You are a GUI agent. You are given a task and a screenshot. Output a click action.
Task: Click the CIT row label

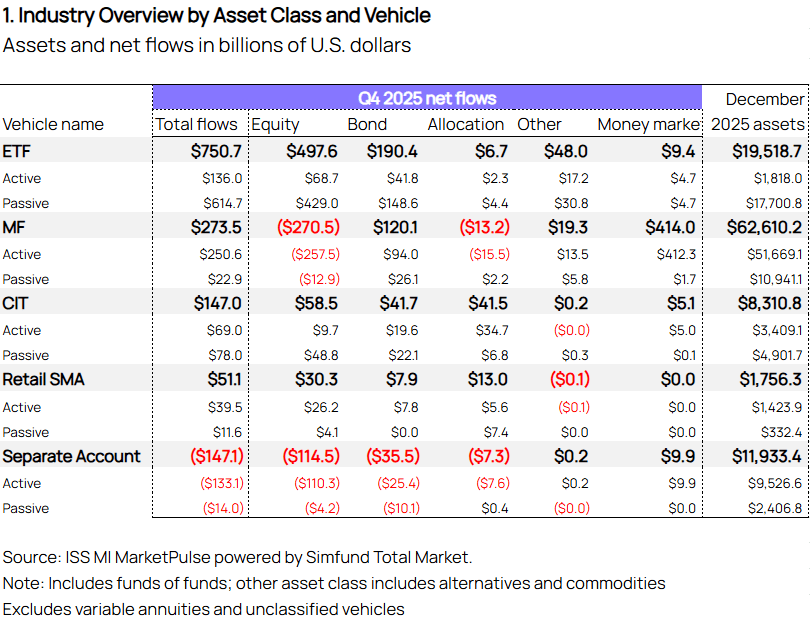click(15, 303)
